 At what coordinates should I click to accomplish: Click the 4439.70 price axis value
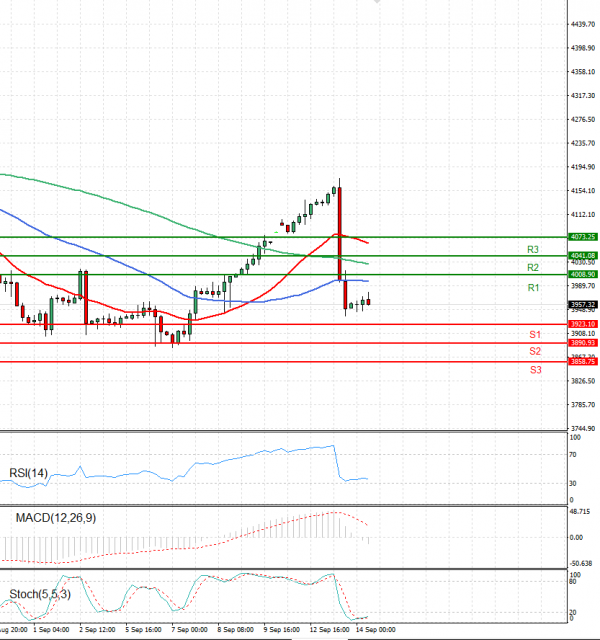tap(583, 24)
